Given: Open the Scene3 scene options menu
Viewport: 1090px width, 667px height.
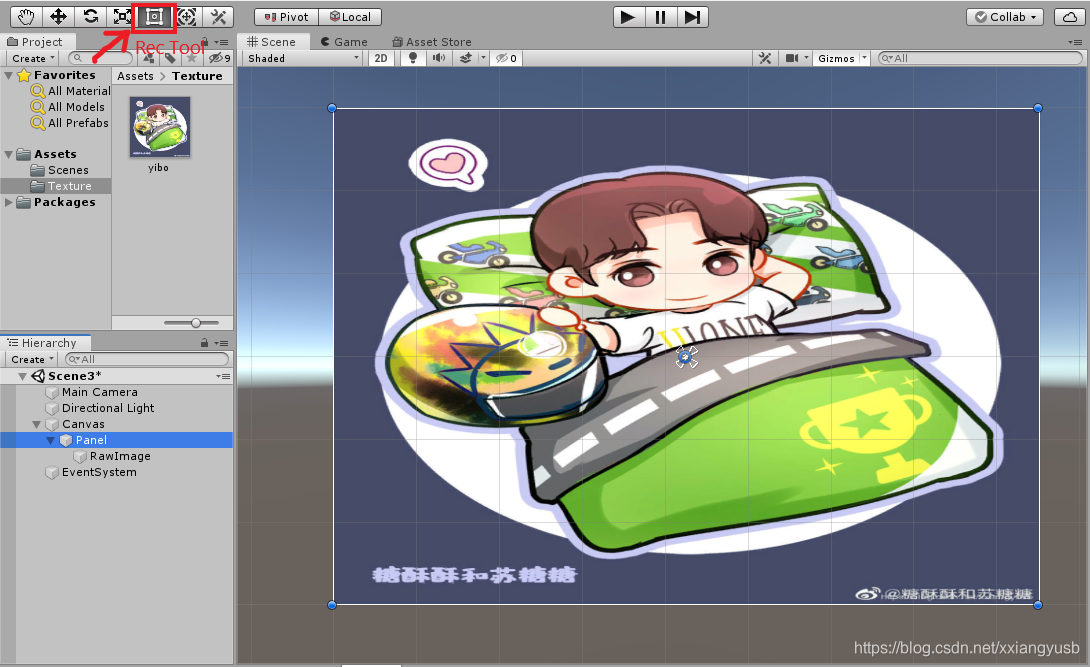Looking at the screenshot, I should coord(223,376).
